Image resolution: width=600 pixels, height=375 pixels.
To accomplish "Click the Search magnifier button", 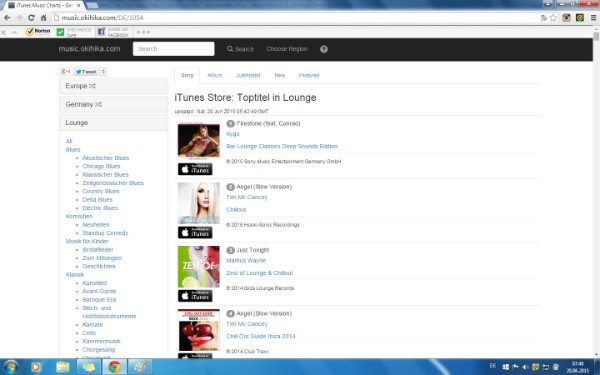I will (240, 49).
